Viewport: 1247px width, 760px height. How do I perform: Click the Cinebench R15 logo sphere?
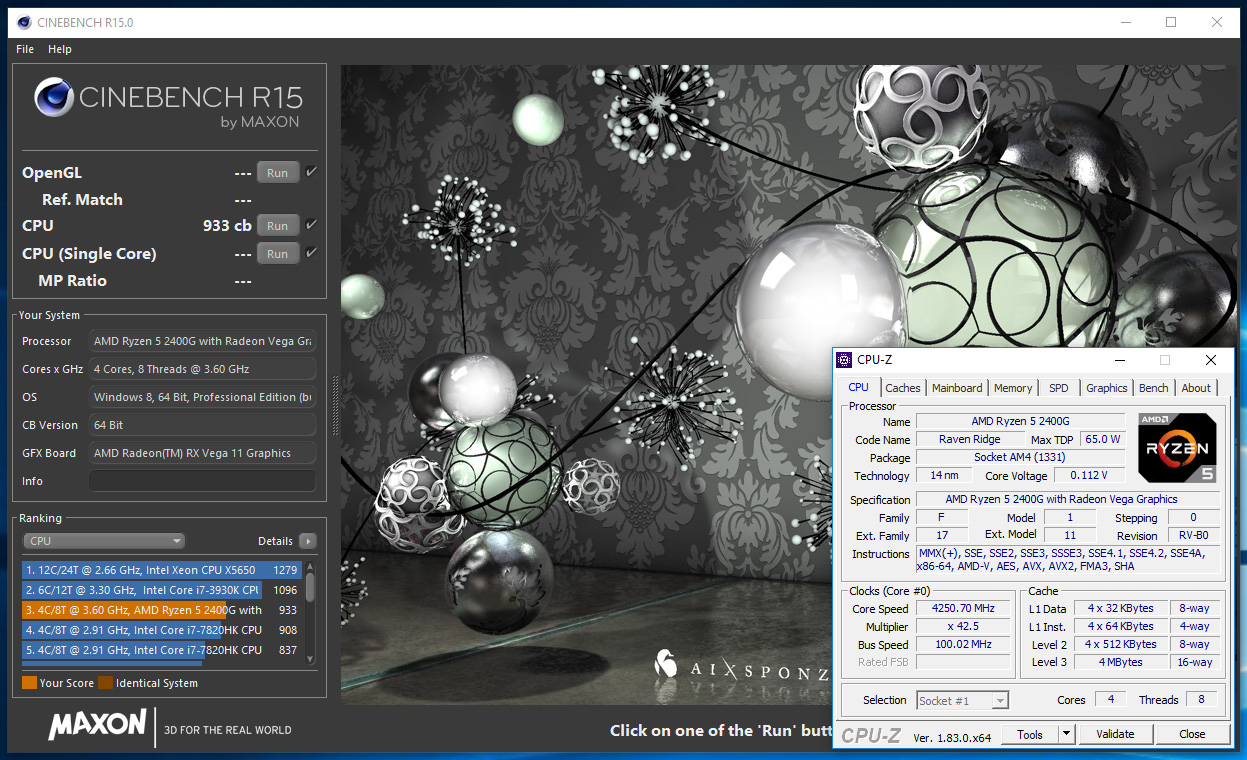click(x=54, y=99)
